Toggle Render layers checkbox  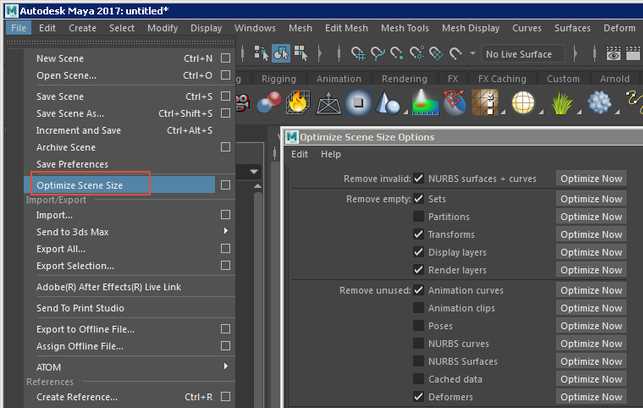pos(418,270)
